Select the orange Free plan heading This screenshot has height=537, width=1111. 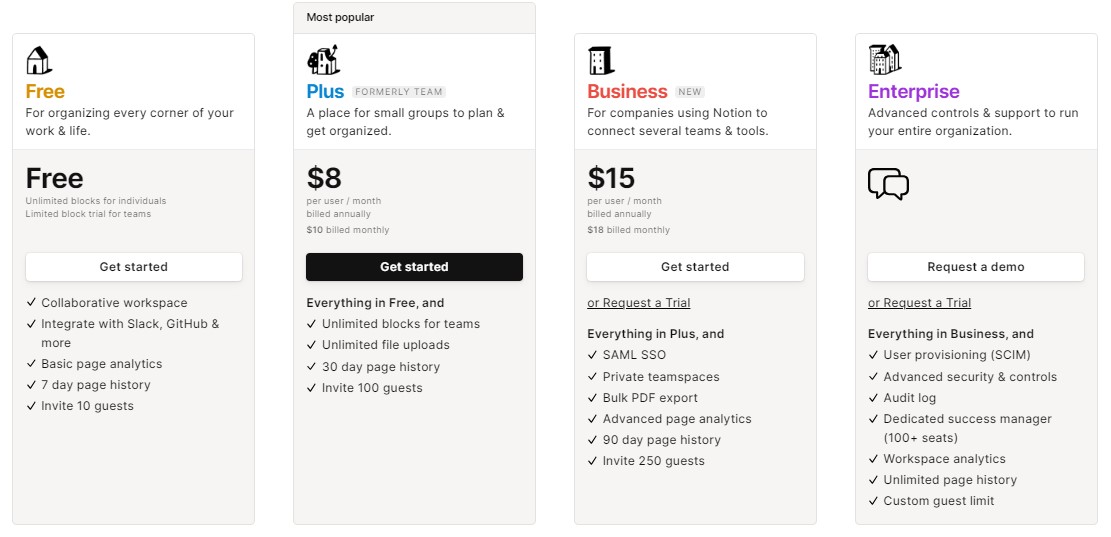(45, 91)
